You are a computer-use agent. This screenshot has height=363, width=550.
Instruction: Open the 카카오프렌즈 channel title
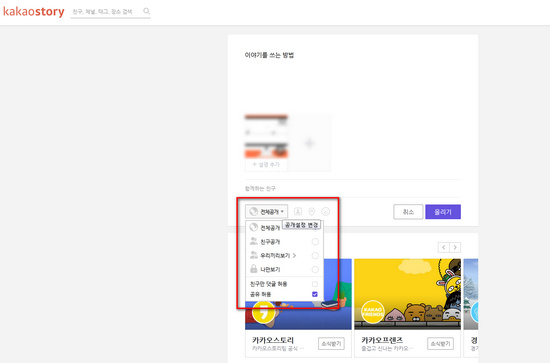(x=382, y=340)
